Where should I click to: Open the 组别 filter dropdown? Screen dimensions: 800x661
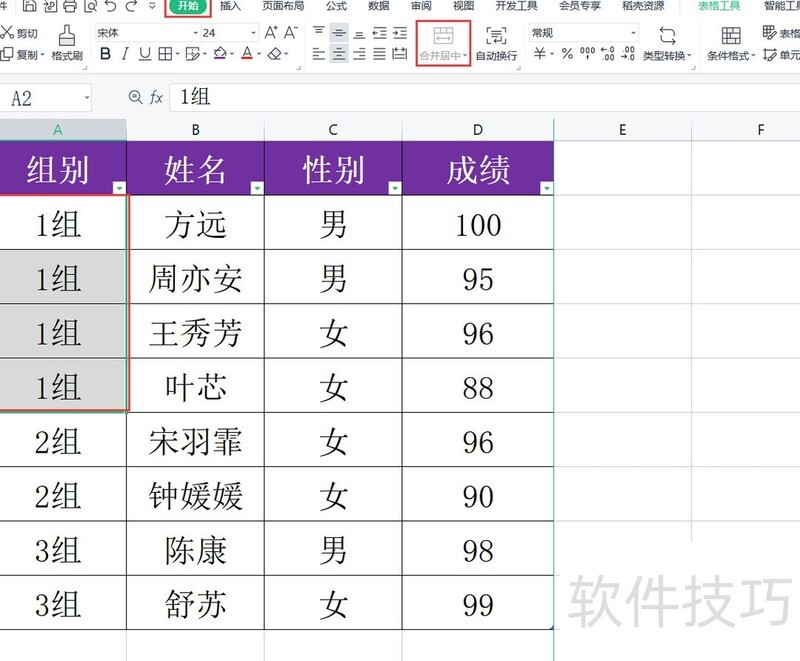pos(119,188)
